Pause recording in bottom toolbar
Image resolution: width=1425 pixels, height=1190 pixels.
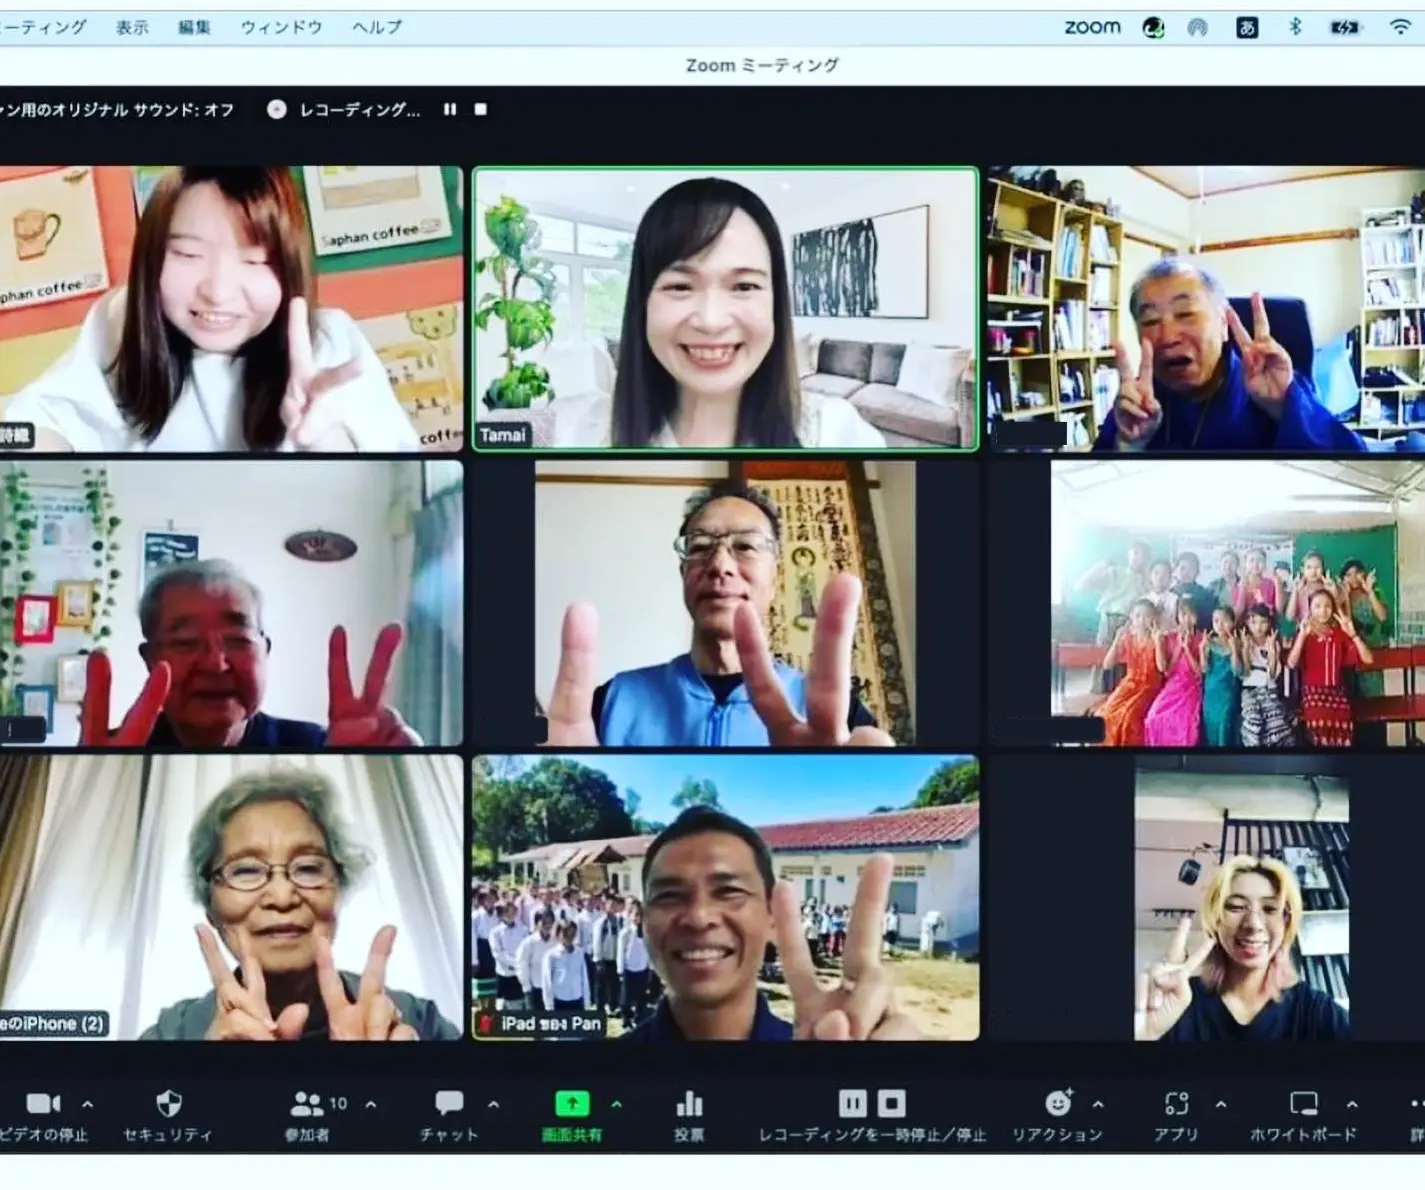pyautogui.click(x=852, y=1103)
